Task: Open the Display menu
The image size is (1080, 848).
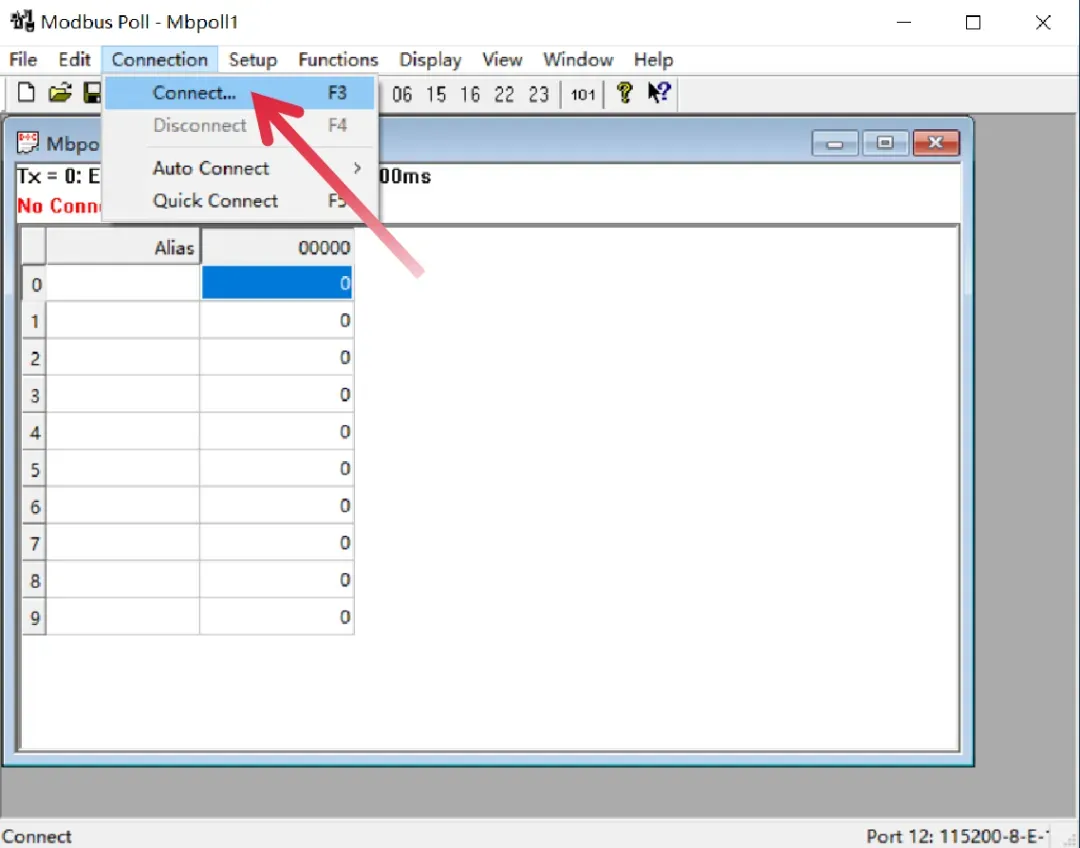Action: click(x=430, y=59)
